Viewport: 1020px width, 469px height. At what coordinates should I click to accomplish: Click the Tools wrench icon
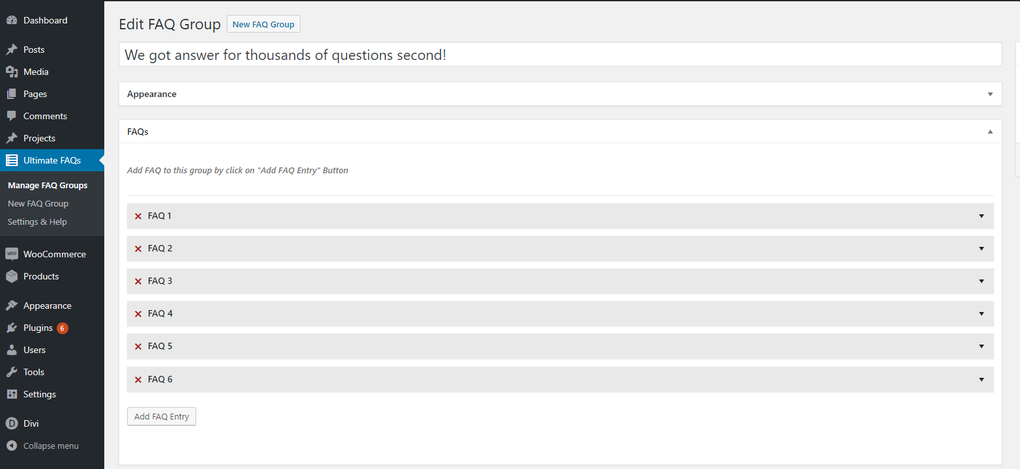(x=12, y=372)
